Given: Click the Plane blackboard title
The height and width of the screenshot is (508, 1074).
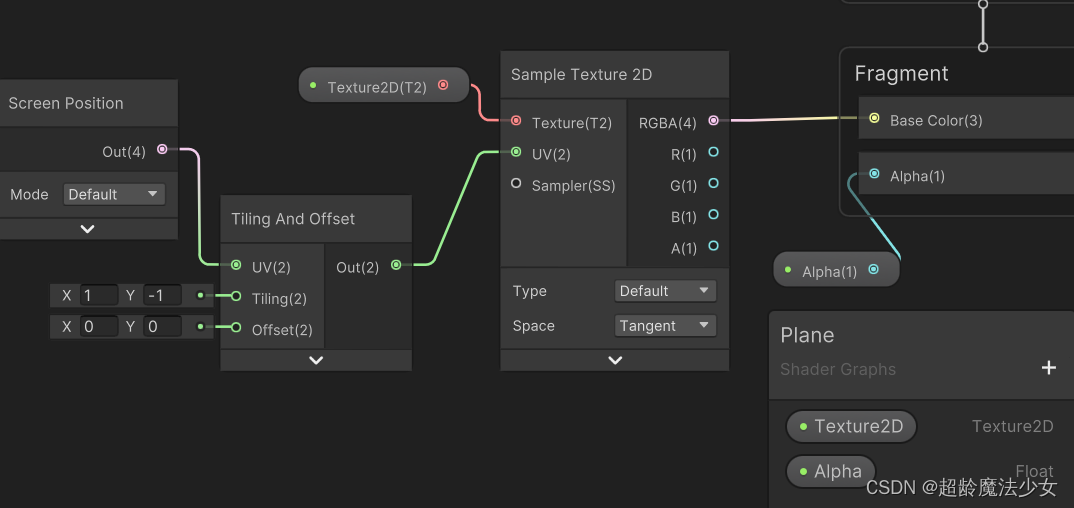Looking at the screenshot, I should coord(807,335).
